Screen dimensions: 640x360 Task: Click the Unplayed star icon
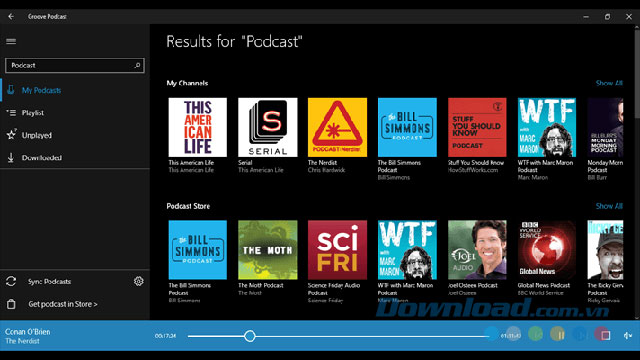coord(11,135)
